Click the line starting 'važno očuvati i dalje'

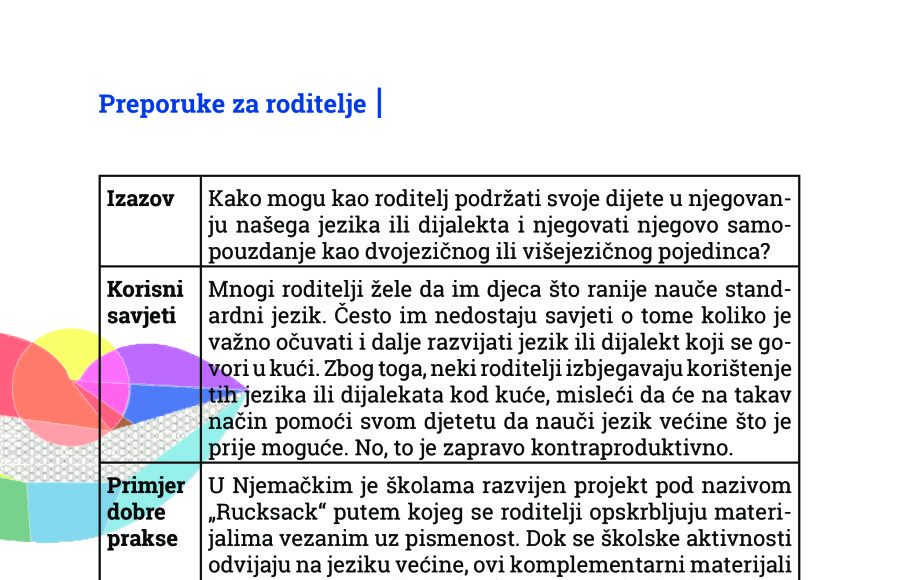(500, 342)
